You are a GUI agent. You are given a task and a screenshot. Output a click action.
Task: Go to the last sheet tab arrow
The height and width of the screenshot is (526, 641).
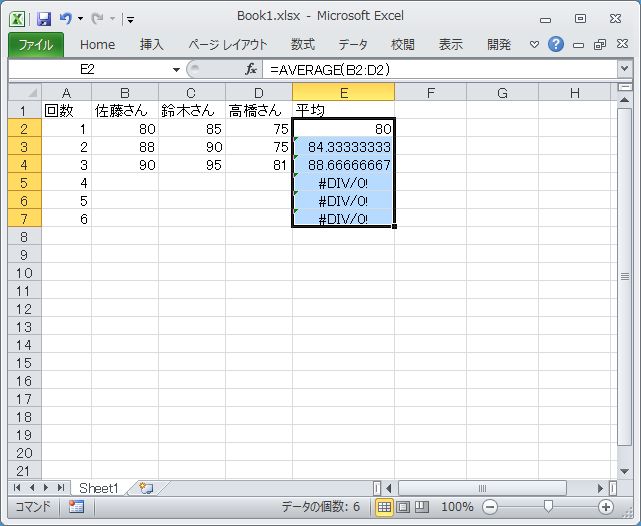pyautogui.click(x=61, y=487)
